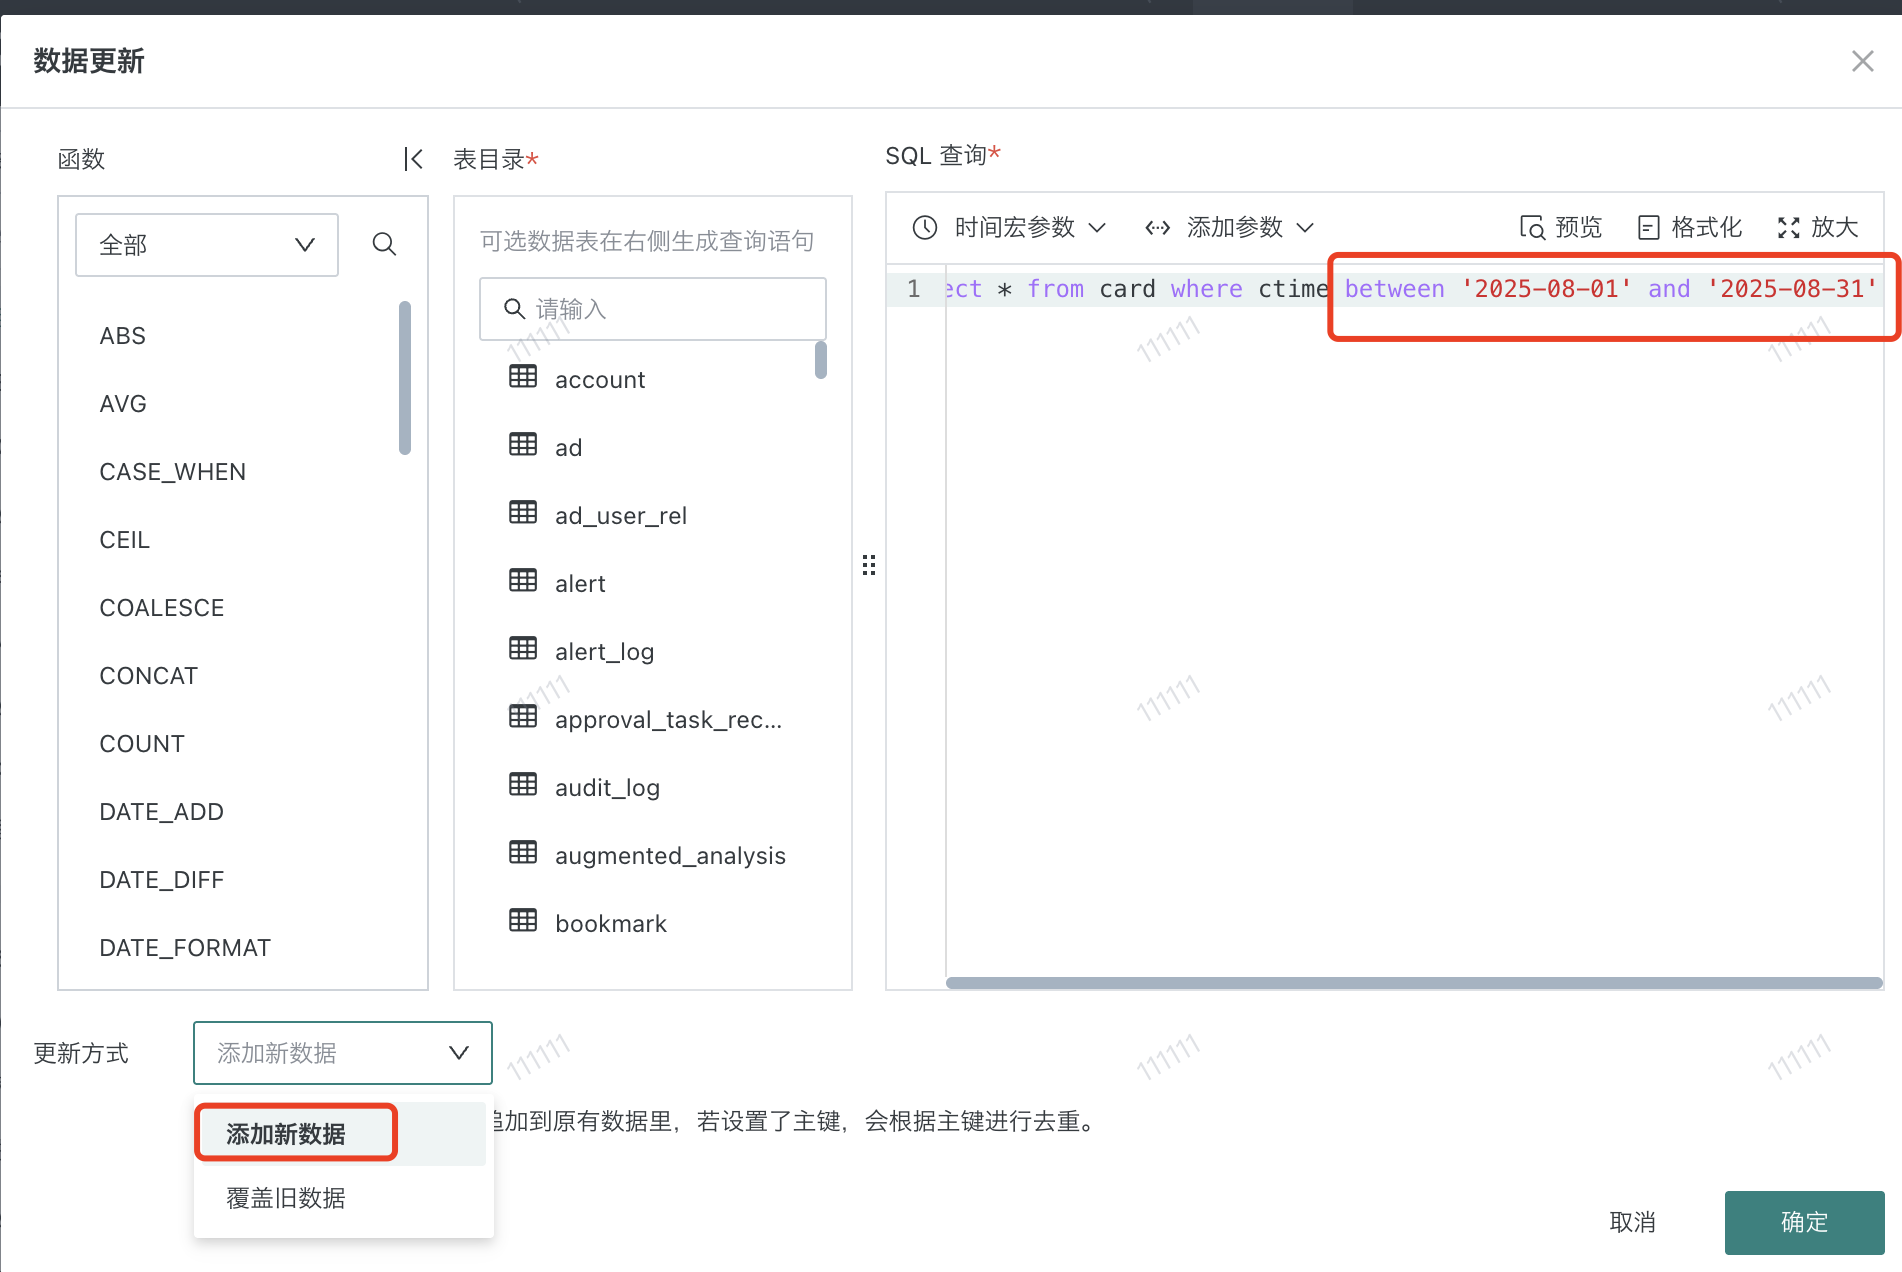Click the approval_task_rec... table icon
The image size is (1902, 1272).
(523, 717)
